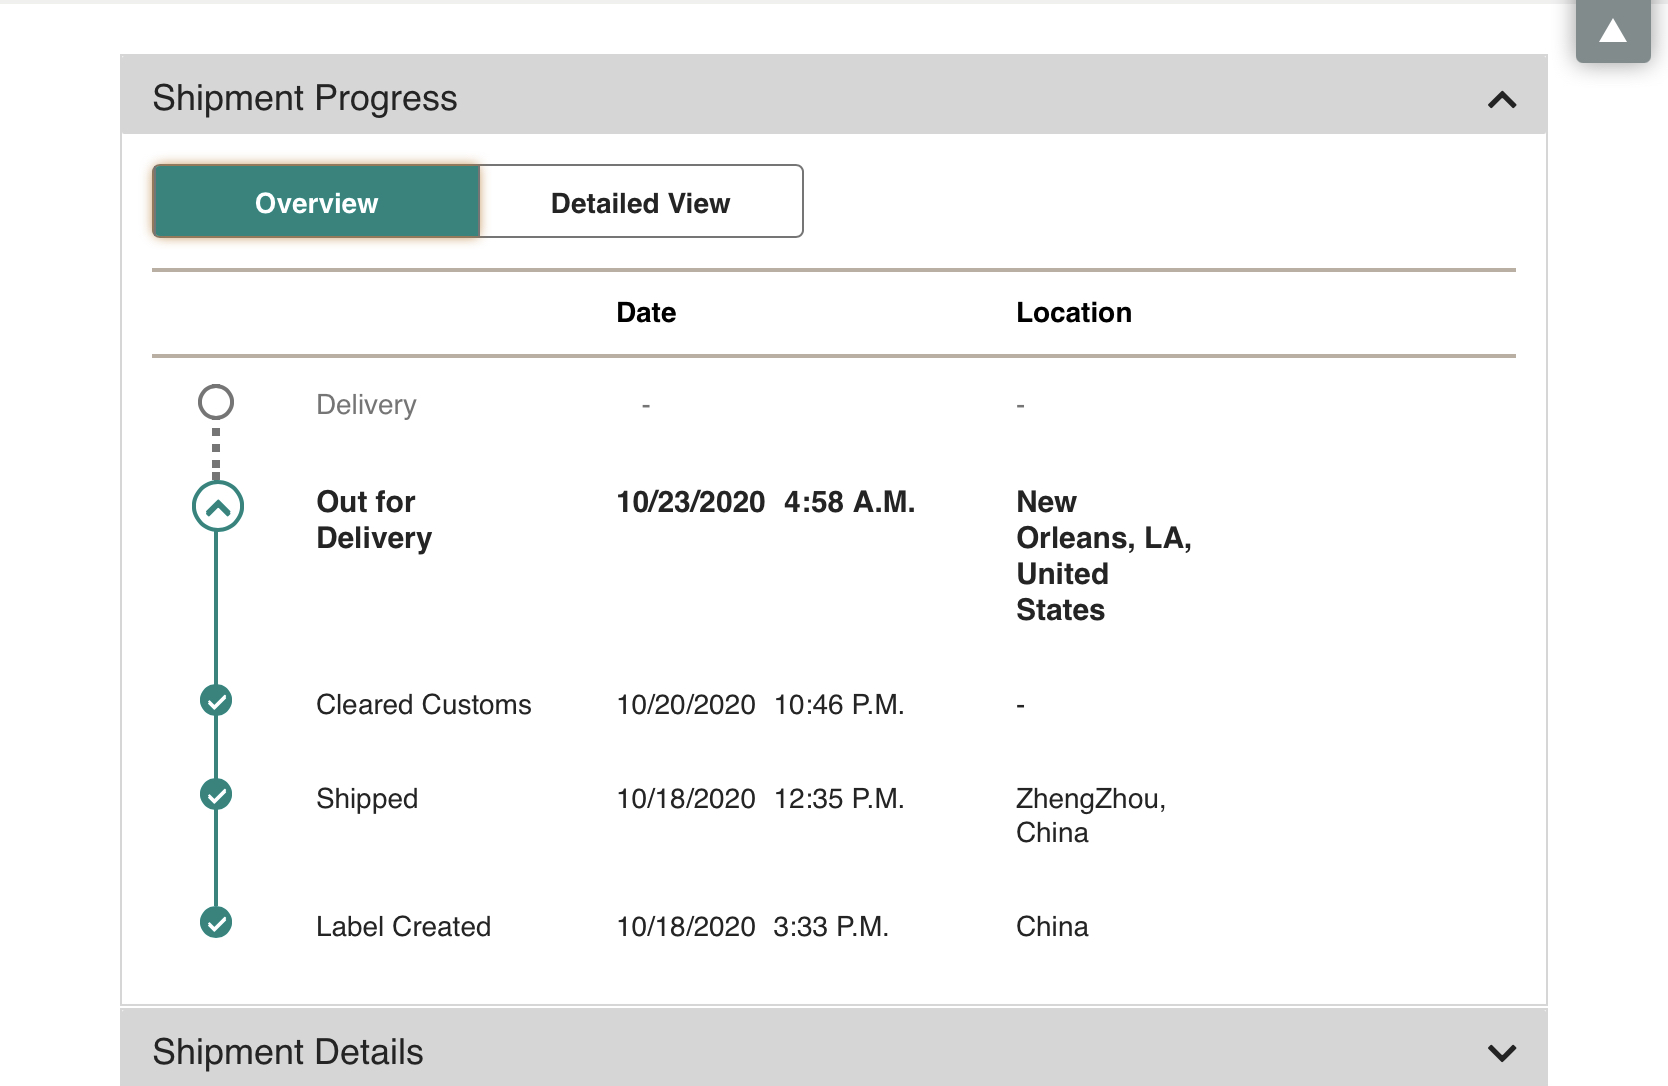Image resolution: width=1668 pixels, height=1086 pixels.
Task: Click the Cleared Customs checkmark icon
Action: click(216, 701)
